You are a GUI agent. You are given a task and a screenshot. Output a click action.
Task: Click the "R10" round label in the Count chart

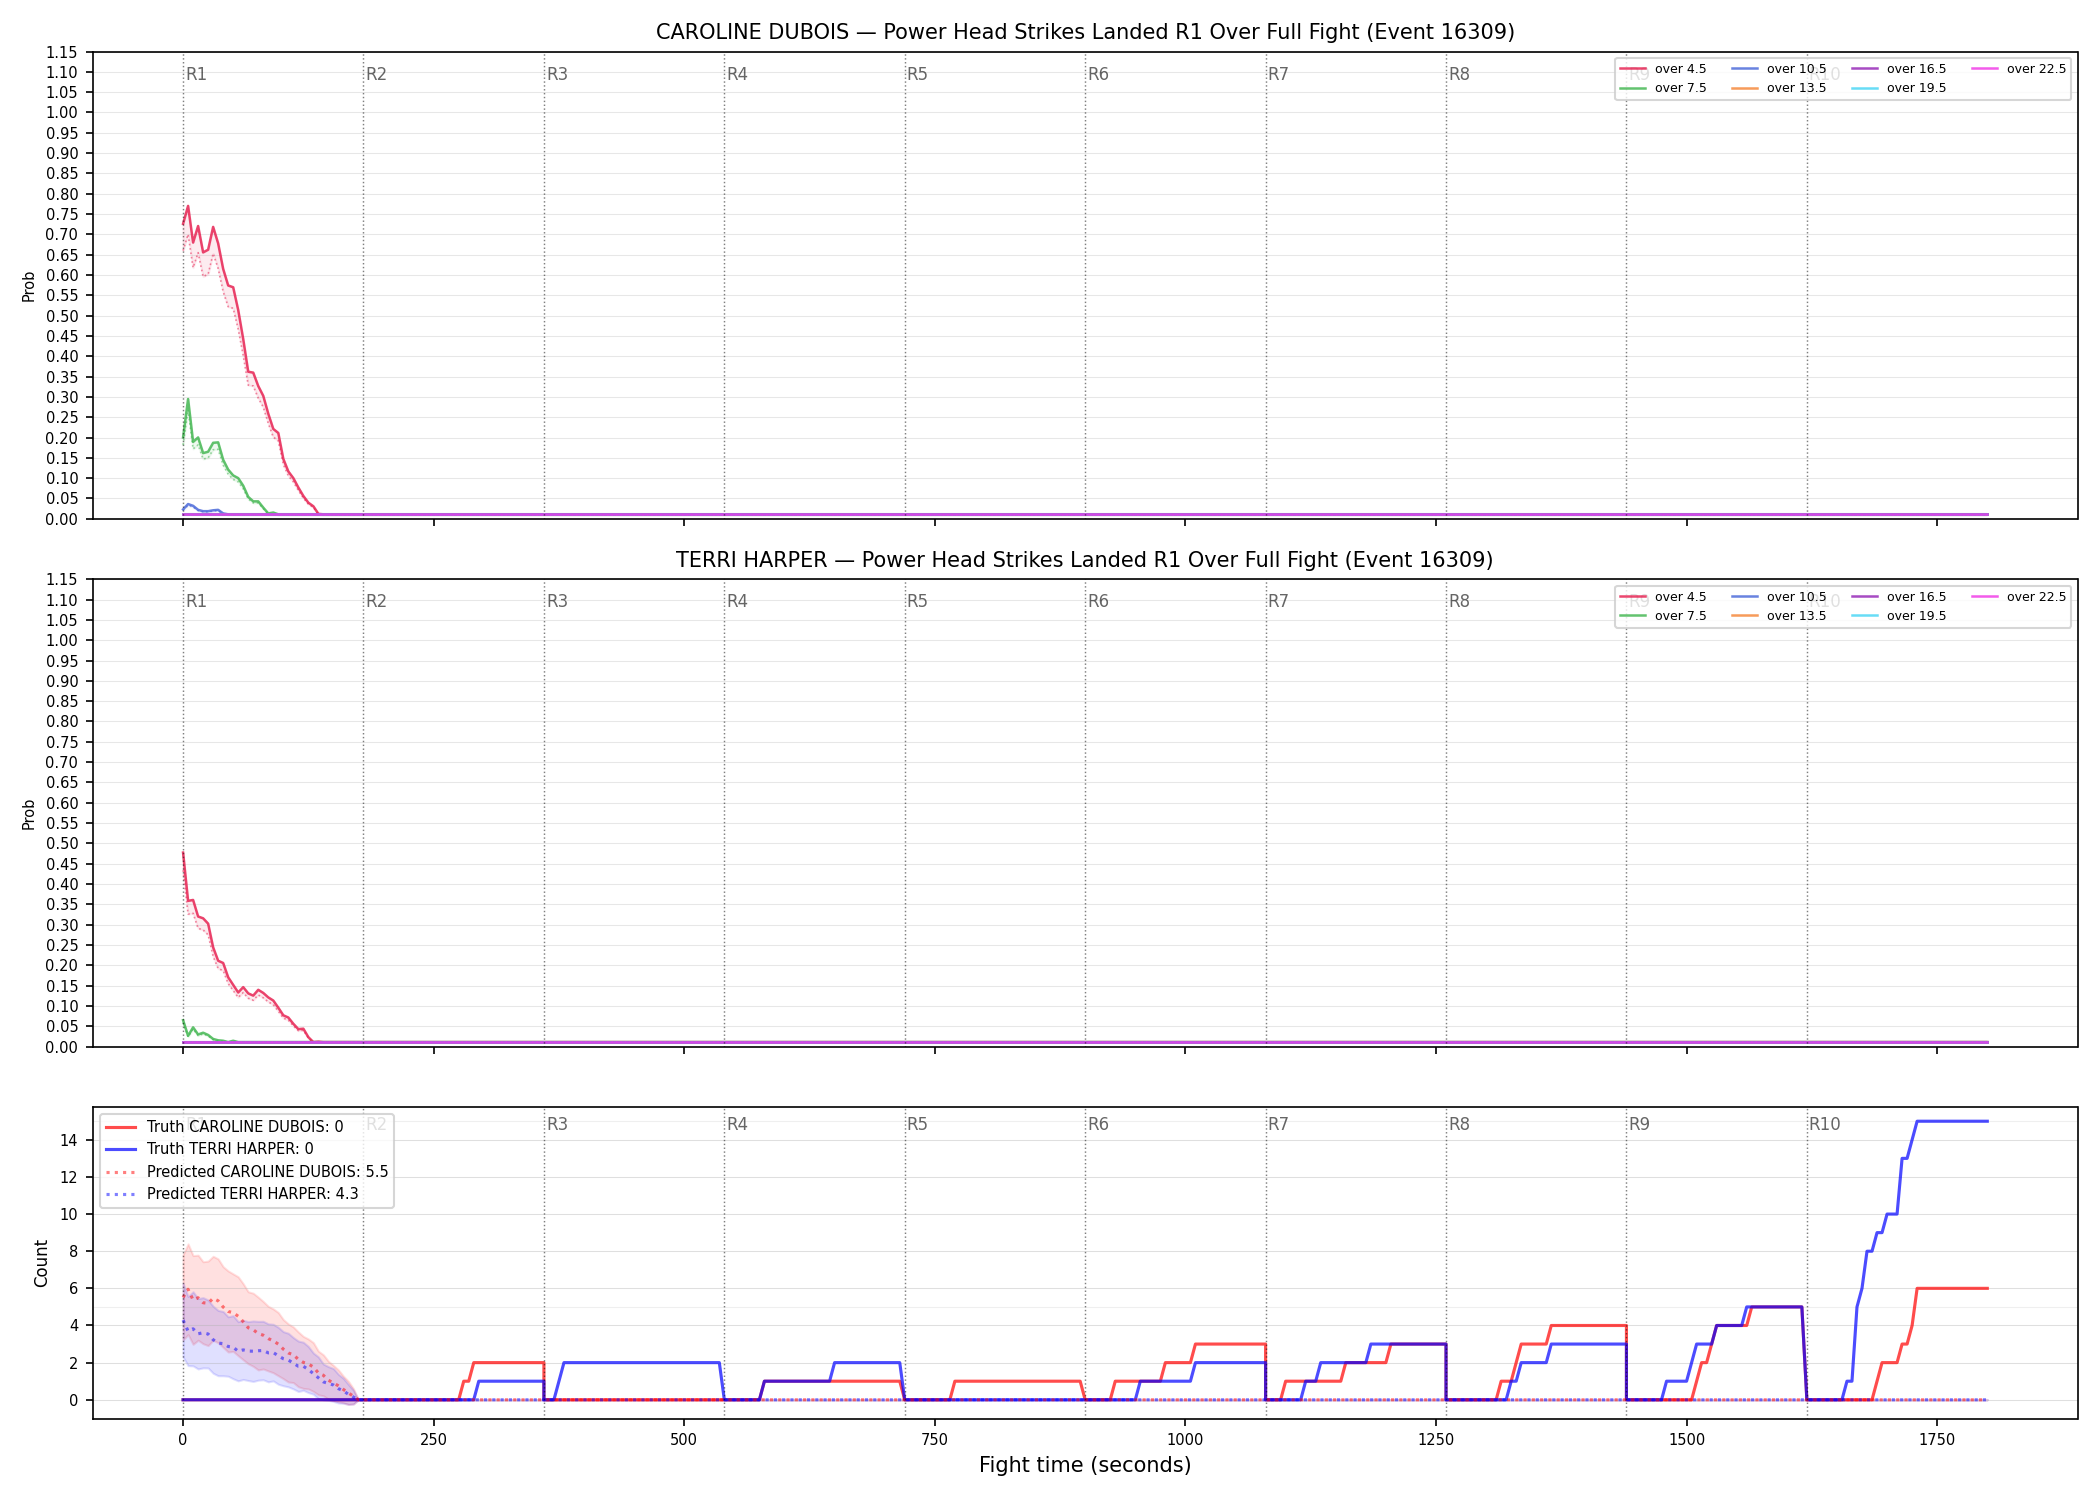(x=1824, y=1124)
